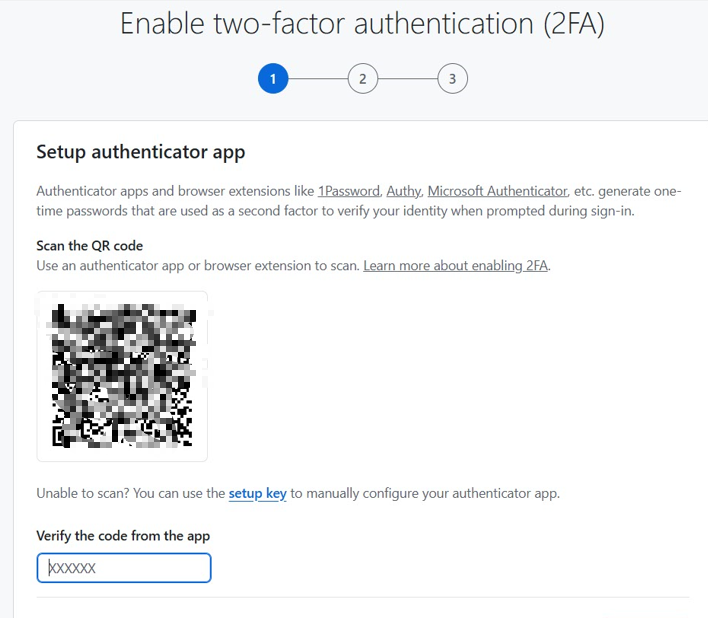Viewport: 708px width, 618px height.
Task: Select the Setup authenticator app heading
Action: 141,152
